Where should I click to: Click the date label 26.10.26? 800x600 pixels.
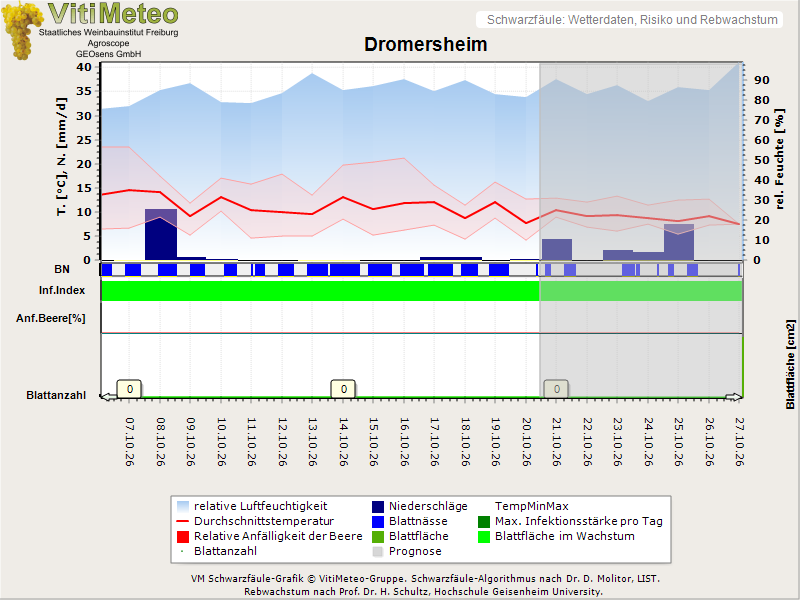point(709,442)
